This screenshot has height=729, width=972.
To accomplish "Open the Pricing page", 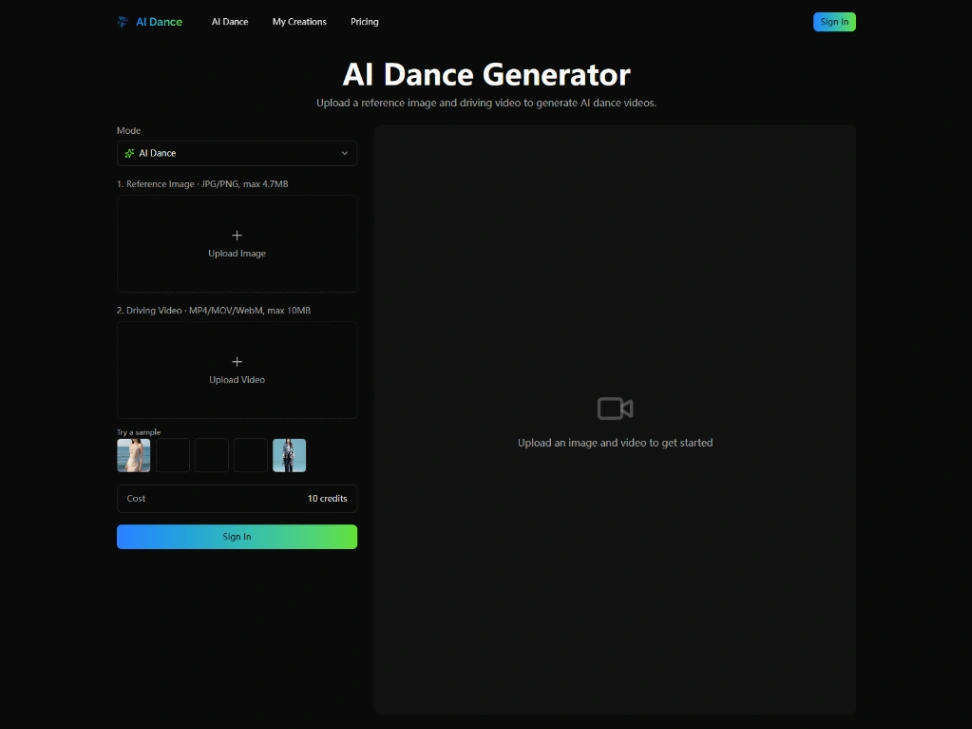I will tap(364, 22).
